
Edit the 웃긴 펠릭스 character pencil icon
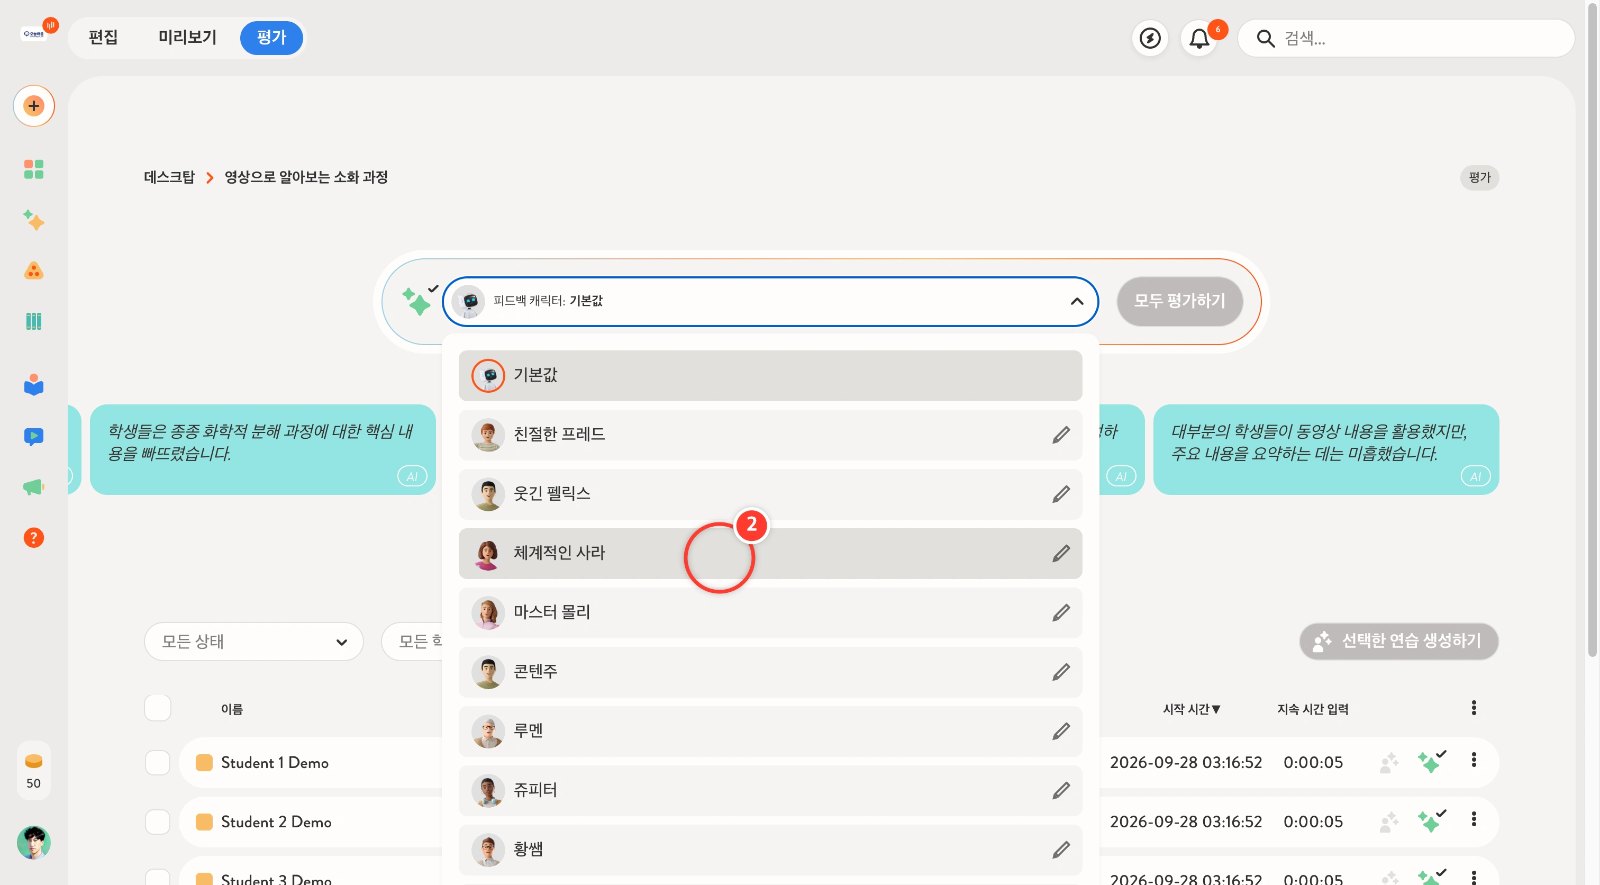pyautogui.click(x=1061, y=494)
